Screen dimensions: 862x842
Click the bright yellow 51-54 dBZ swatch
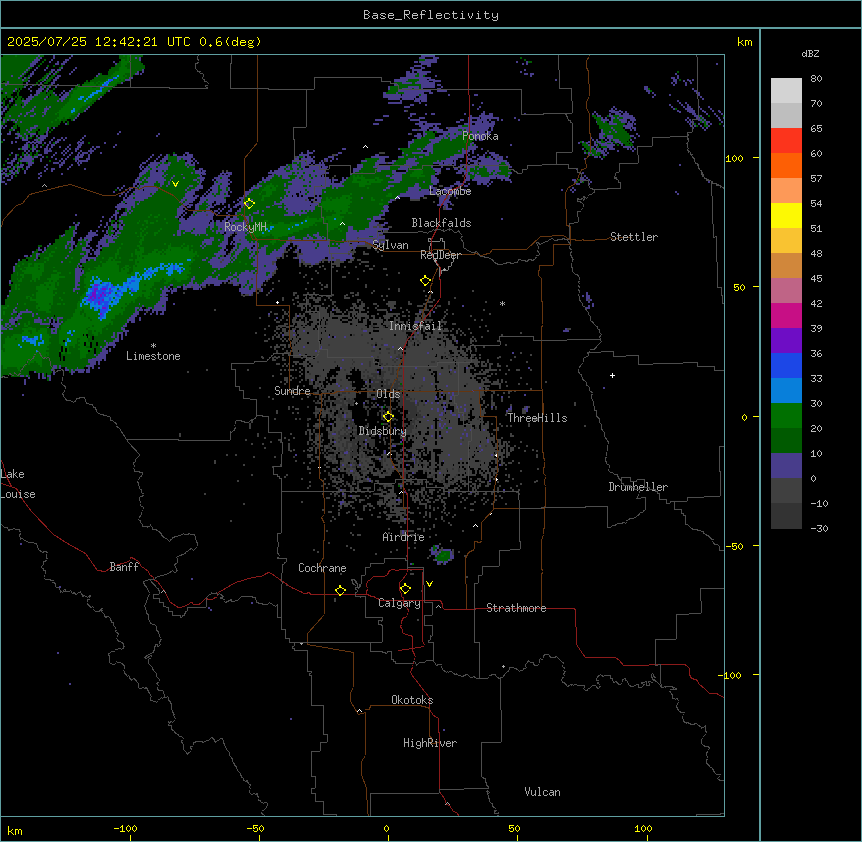[x=786, y=216]
